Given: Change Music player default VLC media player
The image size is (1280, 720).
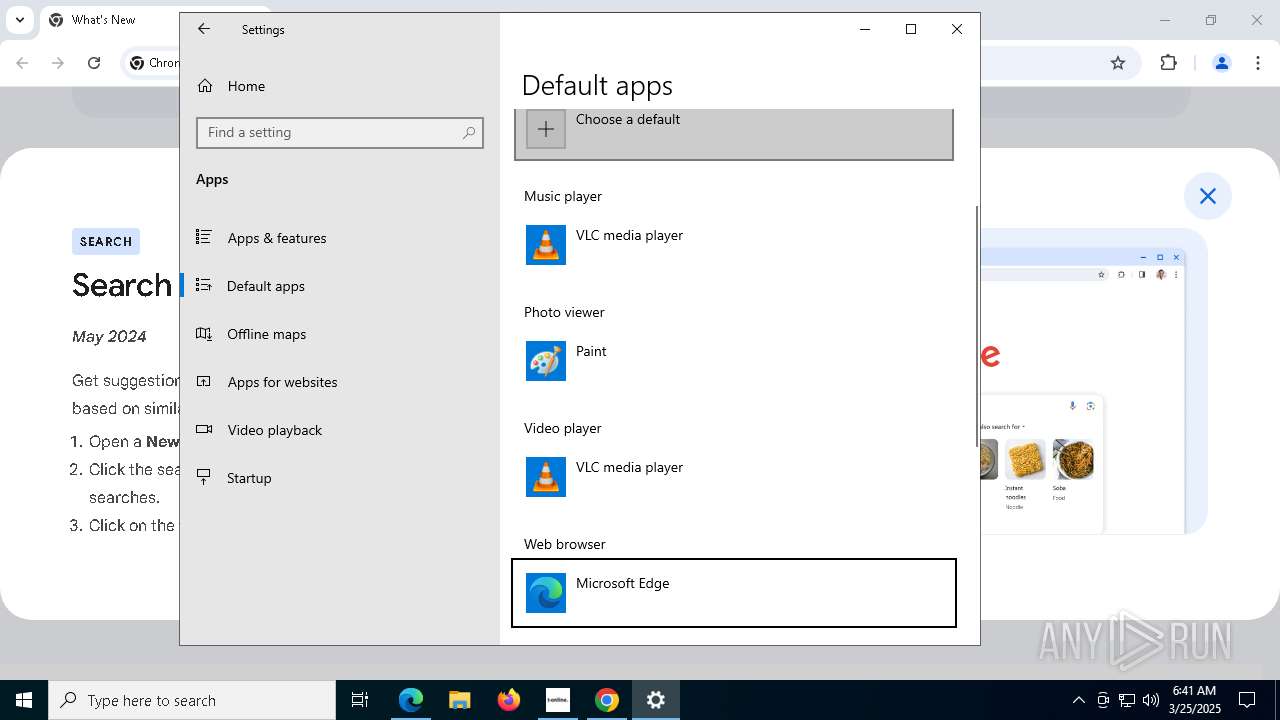Looking at the screenshot, I should pos(734,245).
